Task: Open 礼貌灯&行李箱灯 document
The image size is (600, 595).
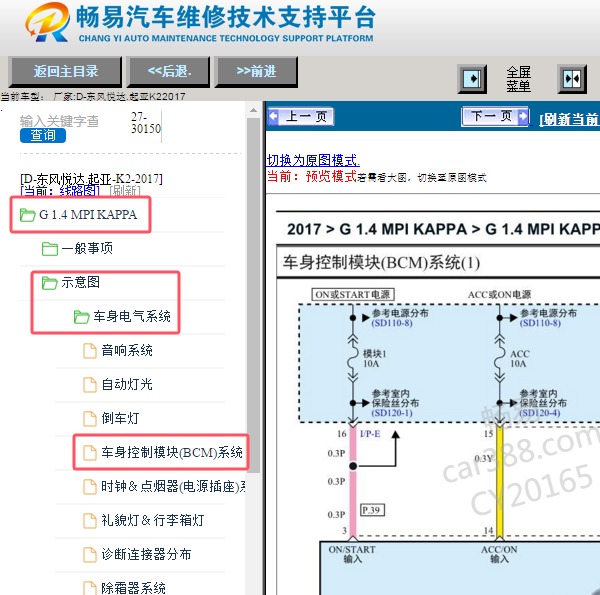Action: coord(152,520)
